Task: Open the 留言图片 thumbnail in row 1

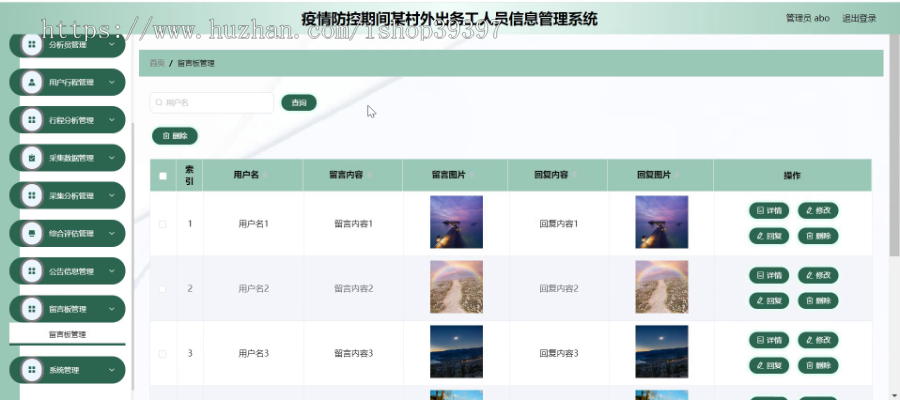Action: coord(456,222)
